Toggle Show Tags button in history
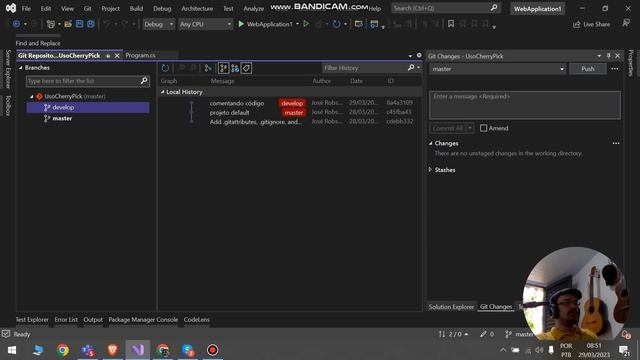 (x=246, y=68)
